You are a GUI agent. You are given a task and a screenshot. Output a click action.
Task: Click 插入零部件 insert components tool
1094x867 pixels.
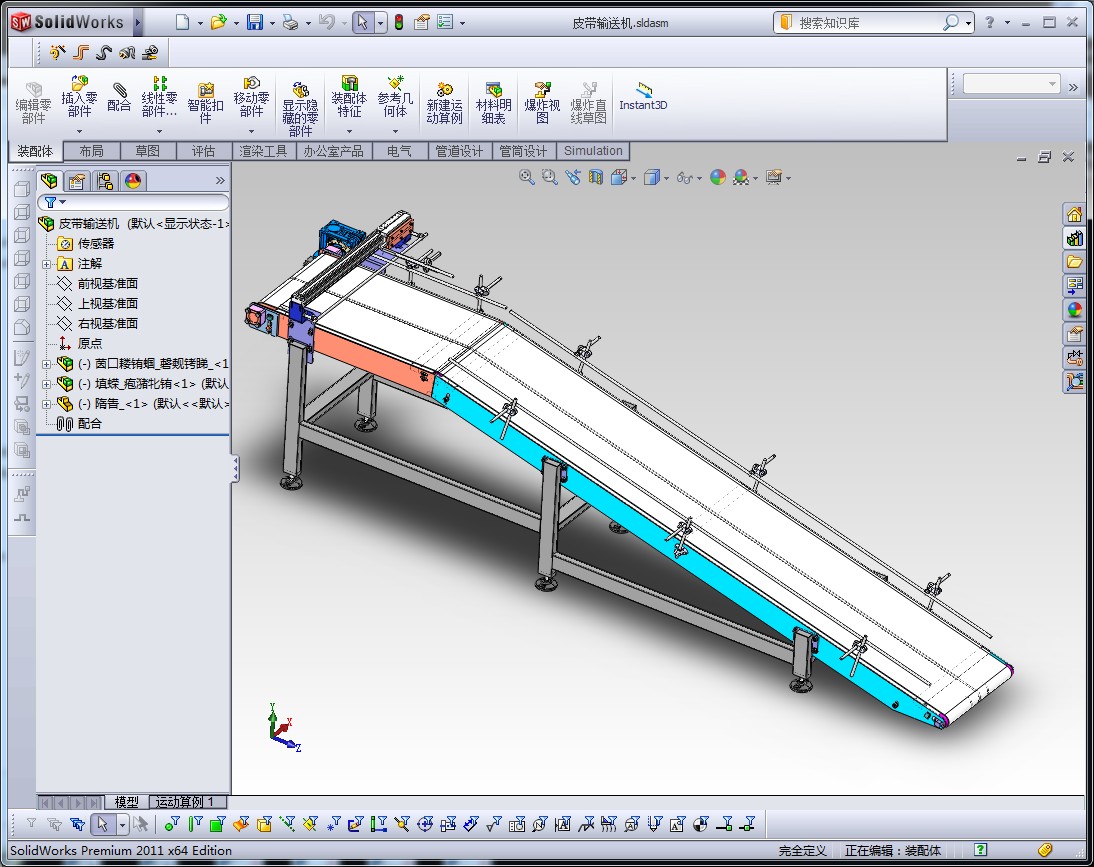pyautogui.click(x=79, y=97)
